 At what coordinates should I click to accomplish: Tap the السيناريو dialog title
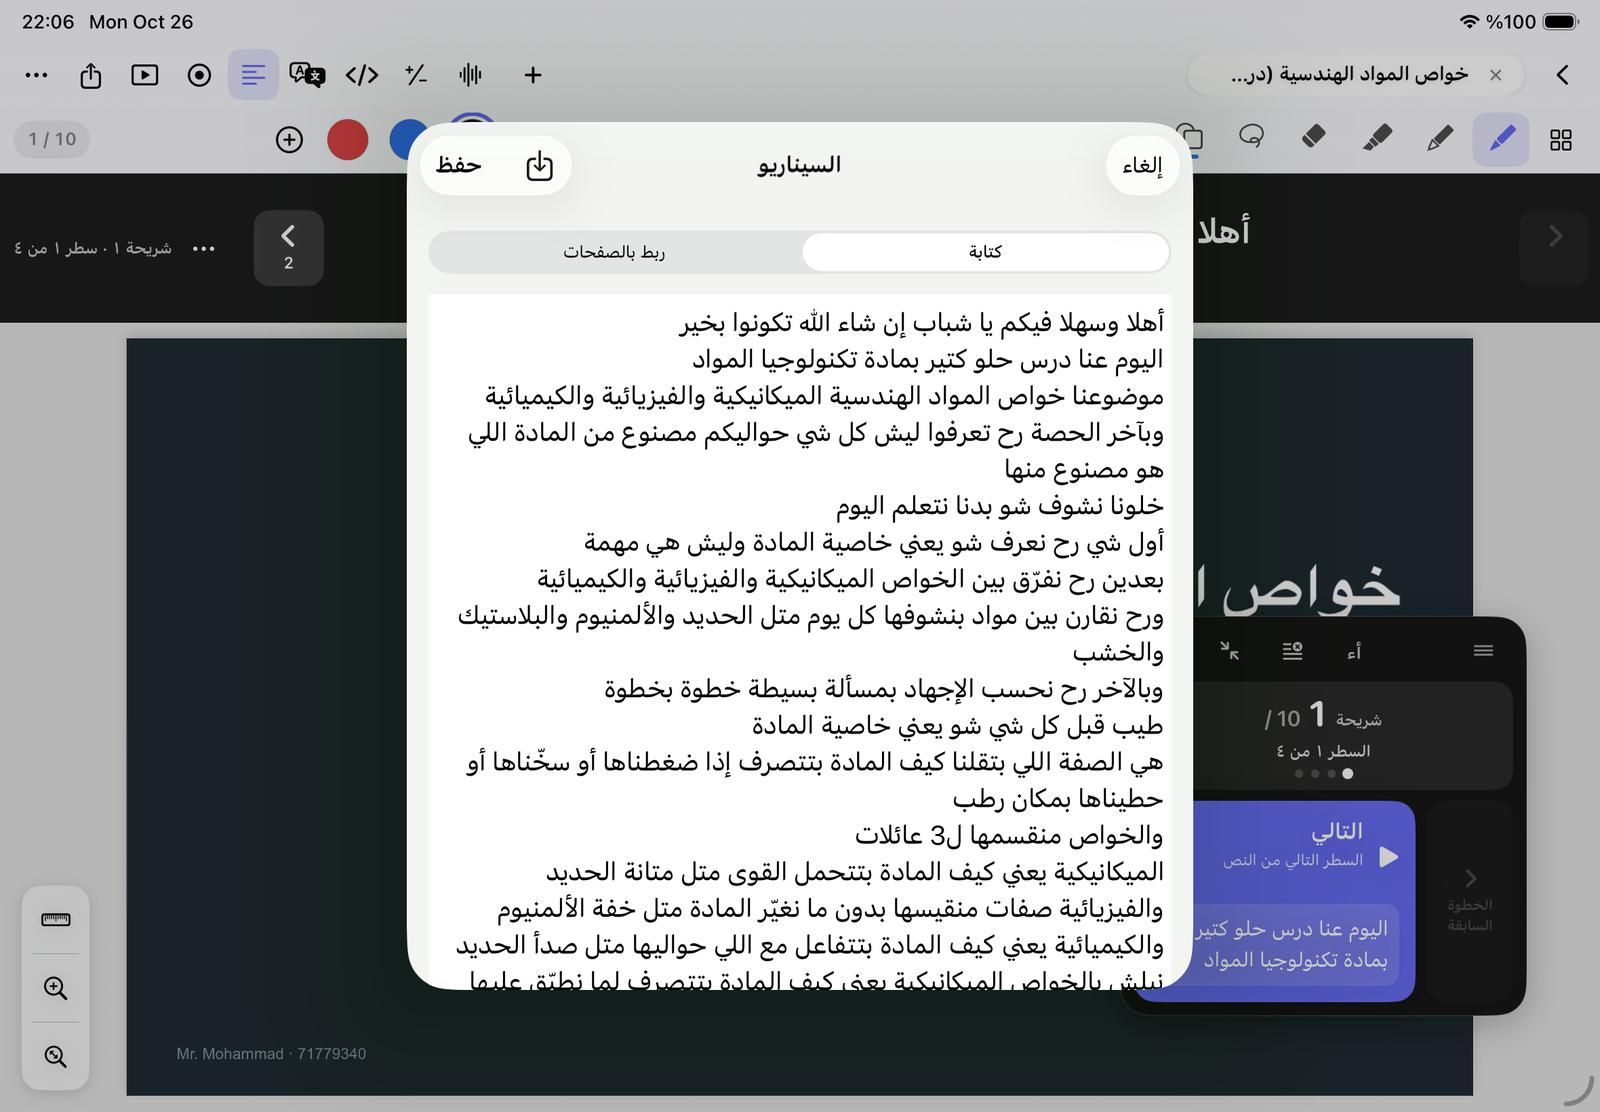[799, 165]
